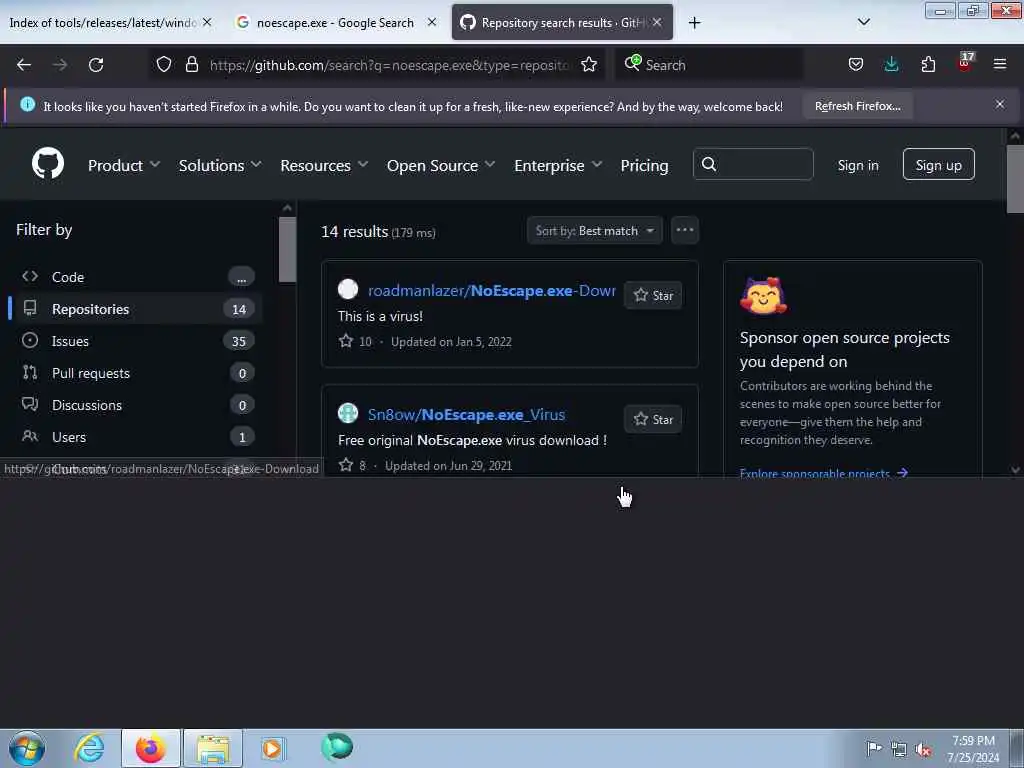
Task: Open a new tab with plus button
Action: click(694, 23)
